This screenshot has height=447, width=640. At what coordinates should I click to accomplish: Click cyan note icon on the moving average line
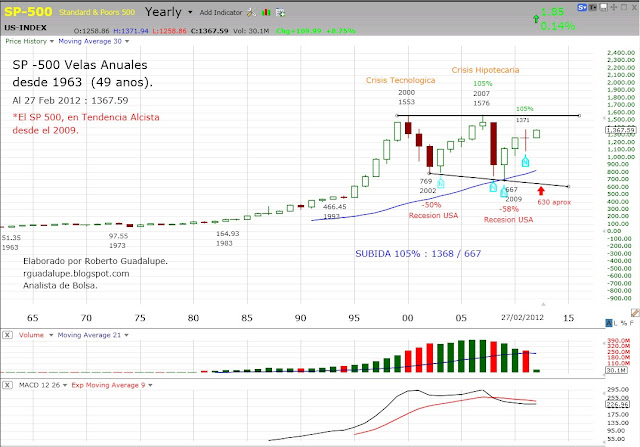pyautogui.click(x=493, y=187)
